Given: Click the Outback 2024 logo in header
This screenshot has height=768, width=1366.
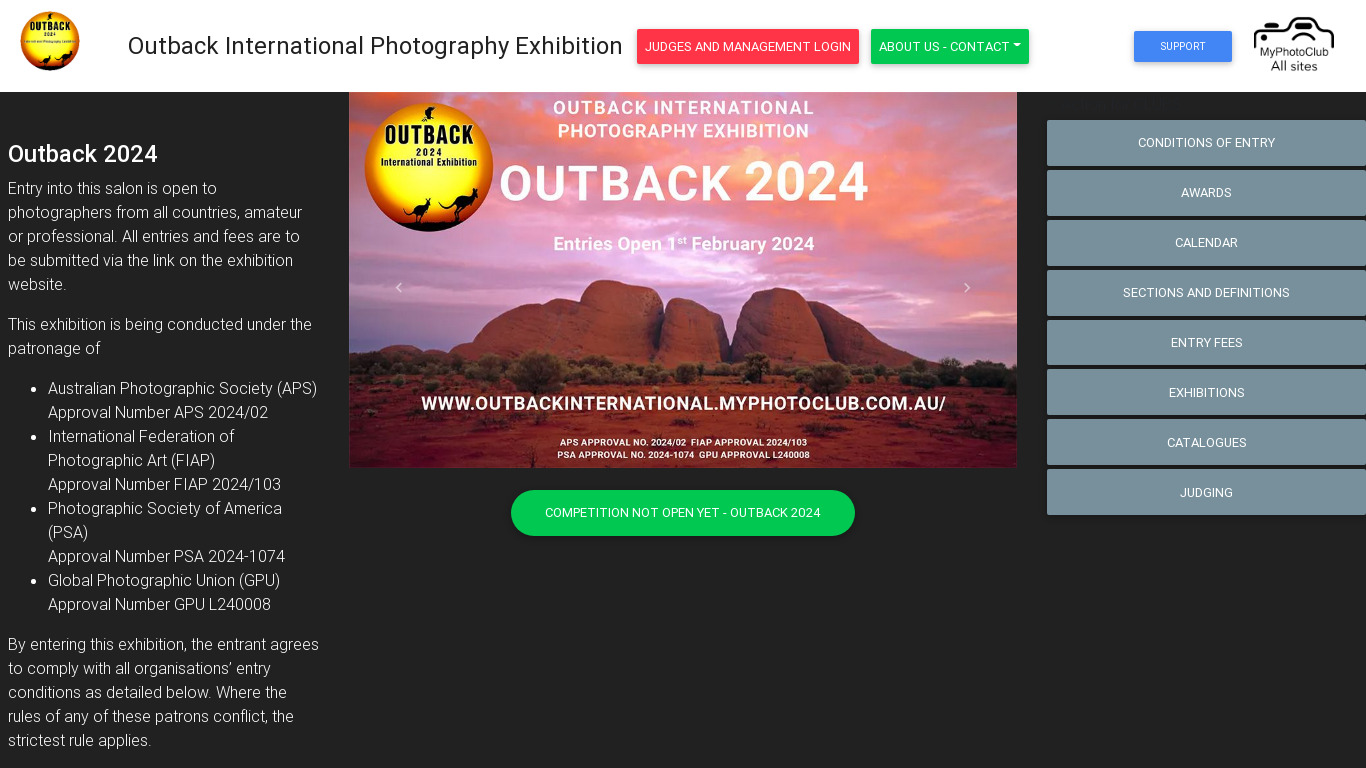Looking at the screenshot, I should click(50, 42).
